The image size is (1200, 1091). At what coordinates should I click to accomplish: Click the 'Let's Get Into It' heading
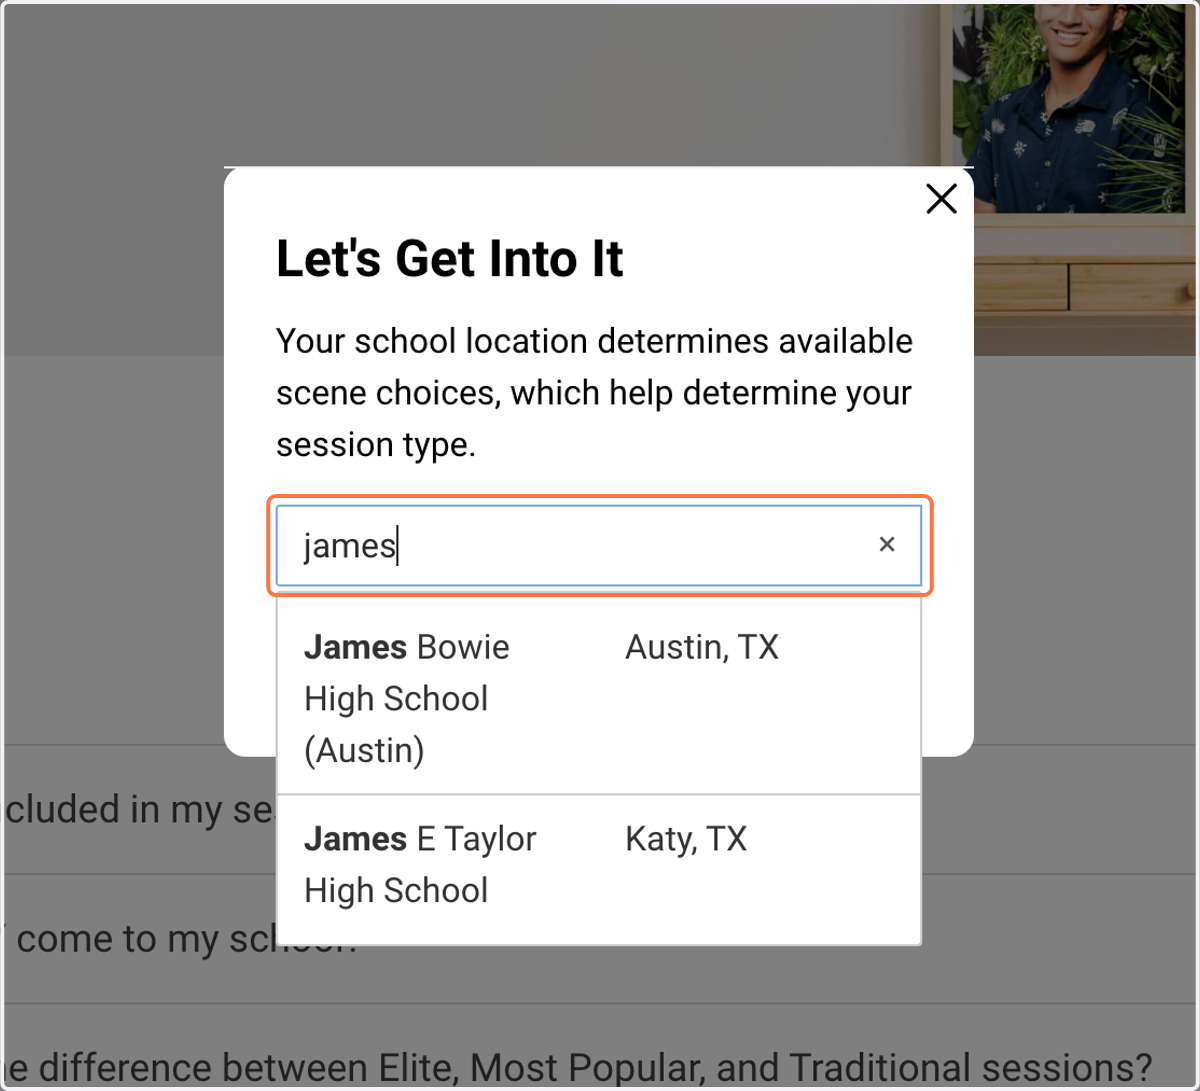tap(450, 259)
